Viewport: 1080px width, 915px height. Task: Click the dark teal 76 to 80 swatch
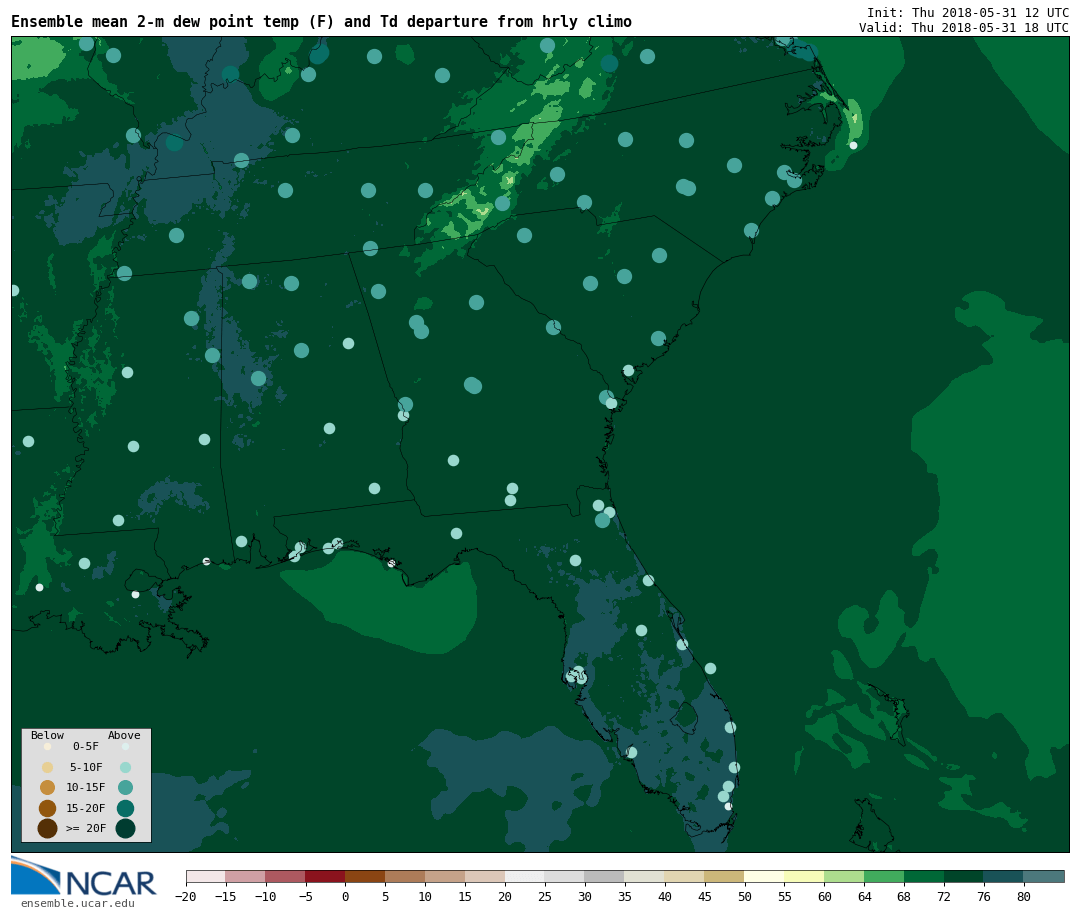pos(1004,876)
